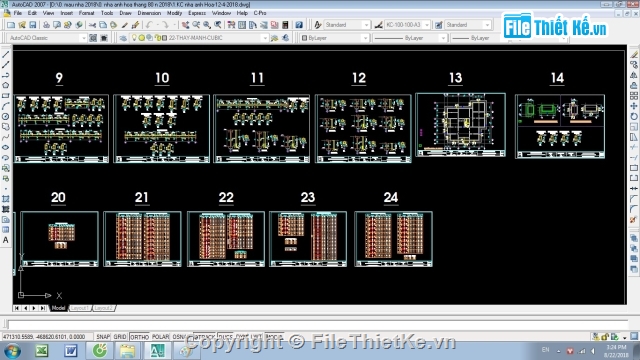Switch to the Layout1 tab
This screenshot has height=360, width=640.
click(x=80, y=308)
